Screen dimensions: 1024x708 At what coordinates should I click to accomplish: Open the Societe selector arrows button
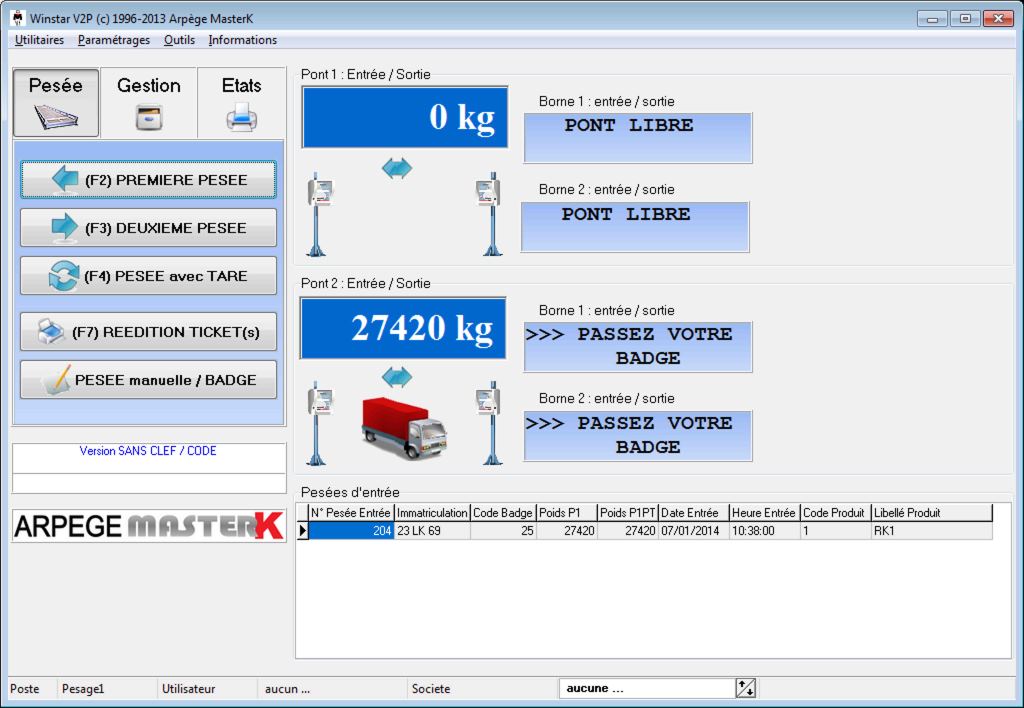click(745, 688)
